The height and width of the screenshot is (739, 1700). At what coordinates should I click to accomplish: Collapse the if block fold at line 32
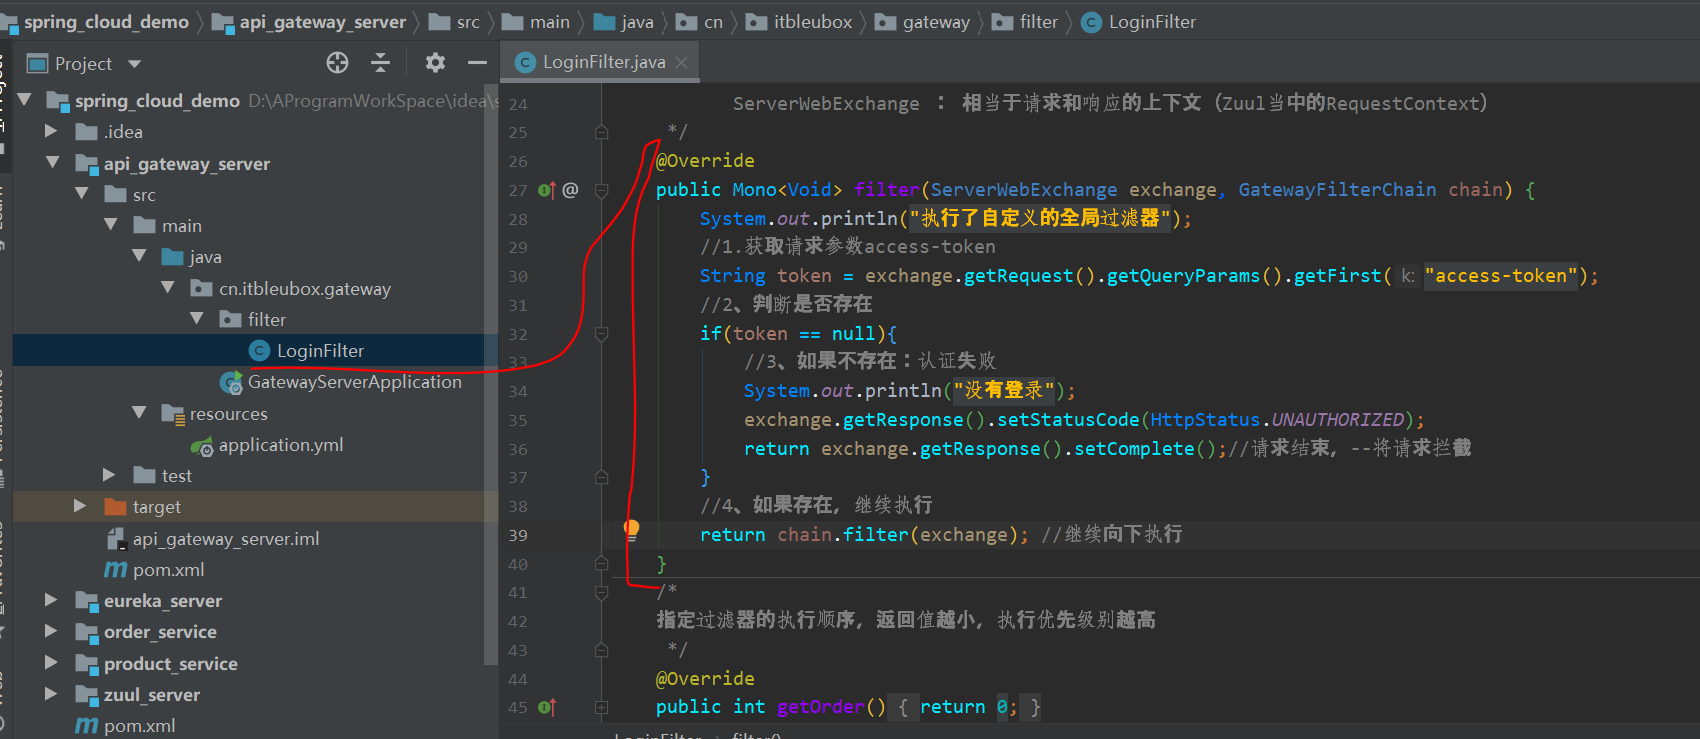tap(601, 334)
